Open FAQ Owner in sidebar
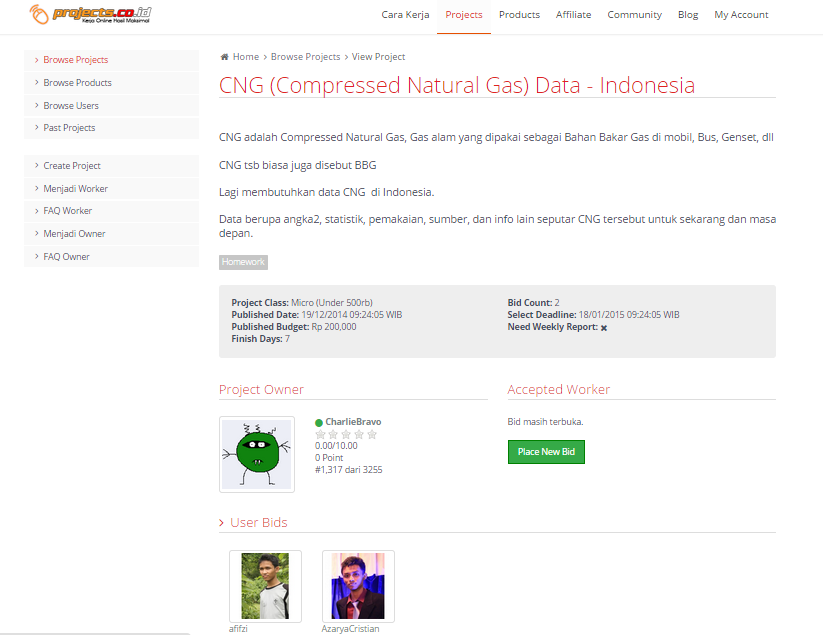The height and width of the screenshot is (635, 823). pyautogui.click(x=111, y=257)
